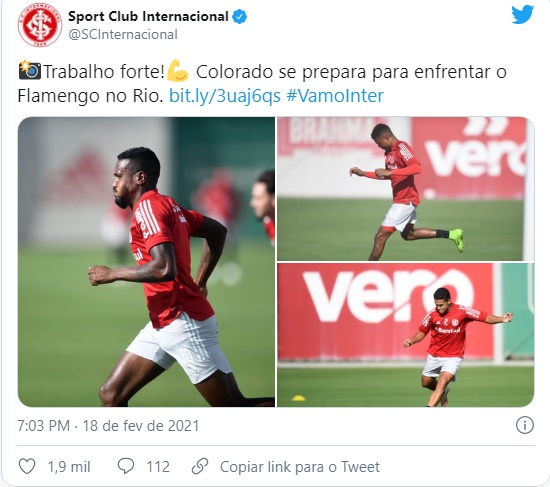This screenshot has width=550, height=487.
Task: Click the flexed biceps emoji
Action: (x=178, y=71)
